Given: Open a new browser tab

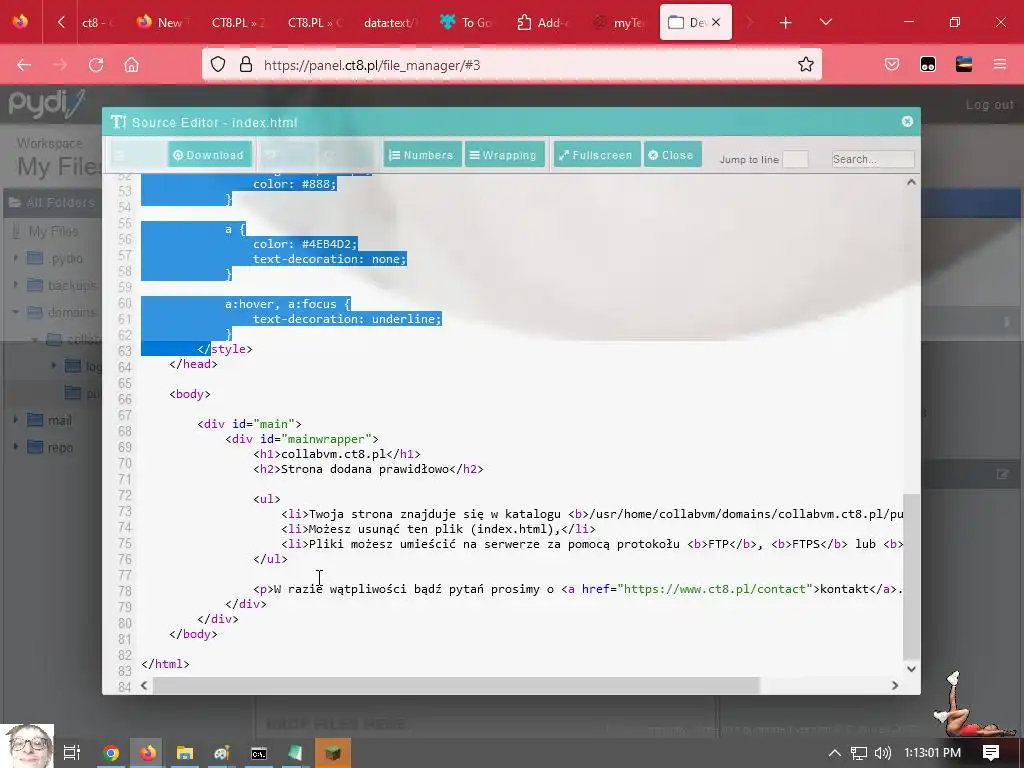Looking at the screenshot, I should tap(786, 23).
